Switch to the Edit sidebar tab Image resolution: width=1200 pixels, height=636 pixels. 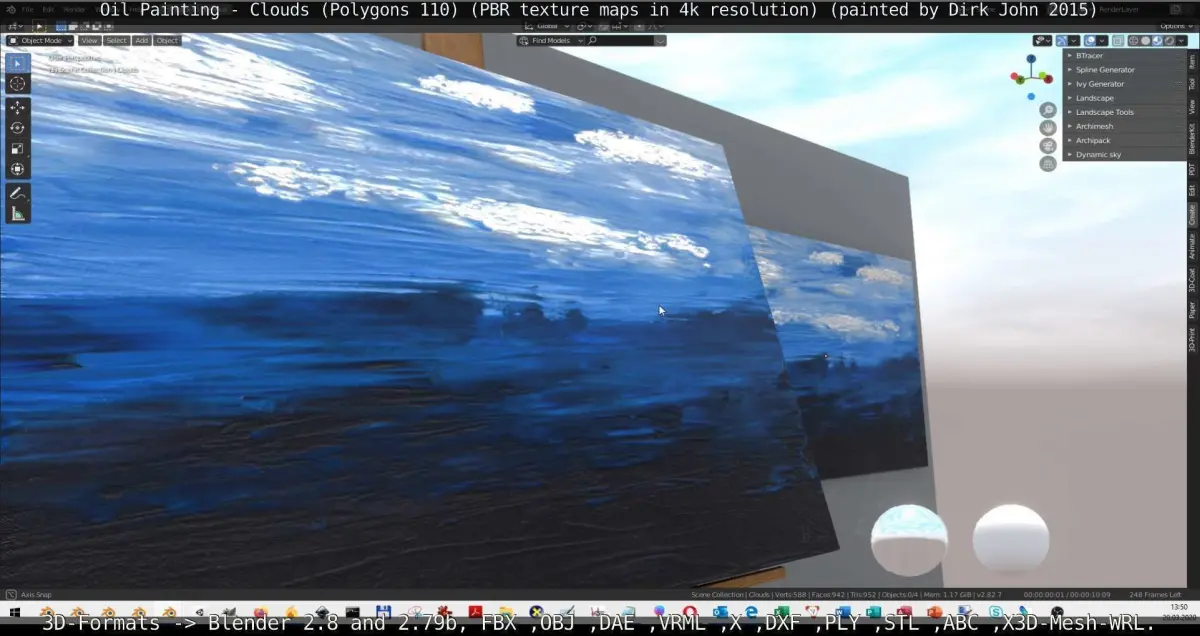click(1192, 190)
